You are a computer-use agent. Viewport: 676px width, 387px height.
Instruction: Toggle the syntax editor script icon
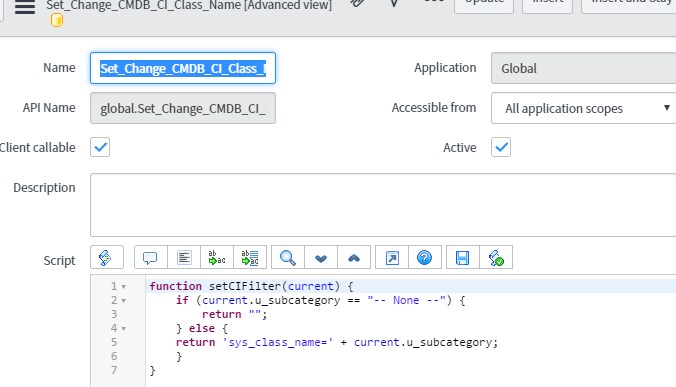(x=106, y=257)
